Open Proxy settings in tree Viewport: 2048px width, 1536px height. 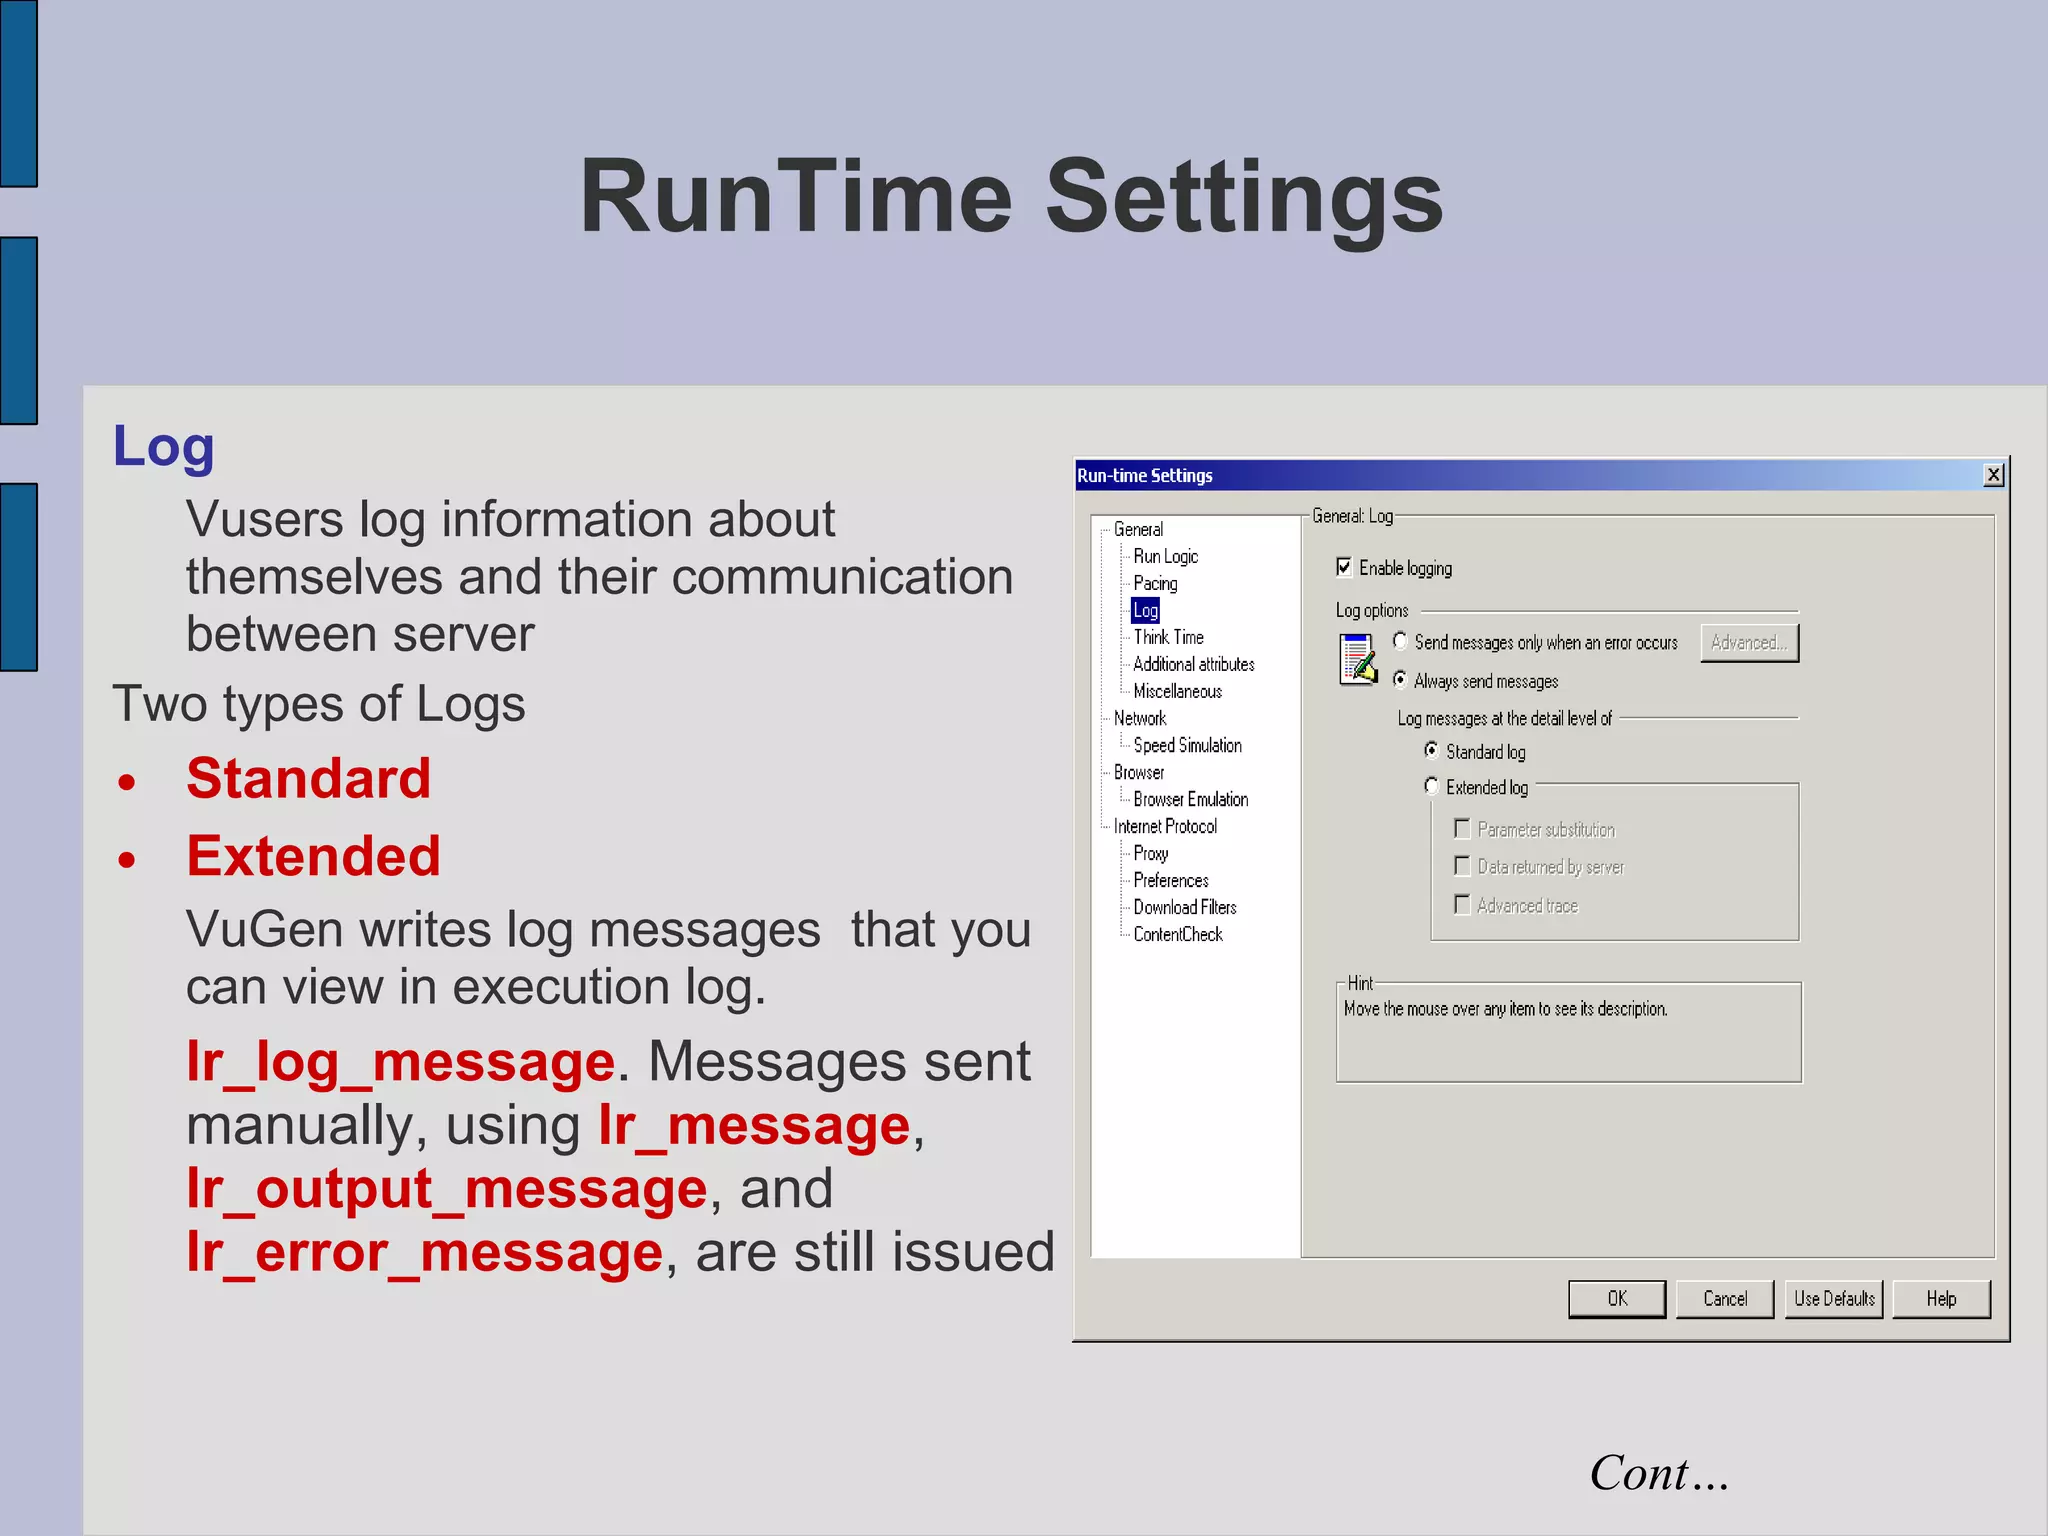click(1150, 853)
